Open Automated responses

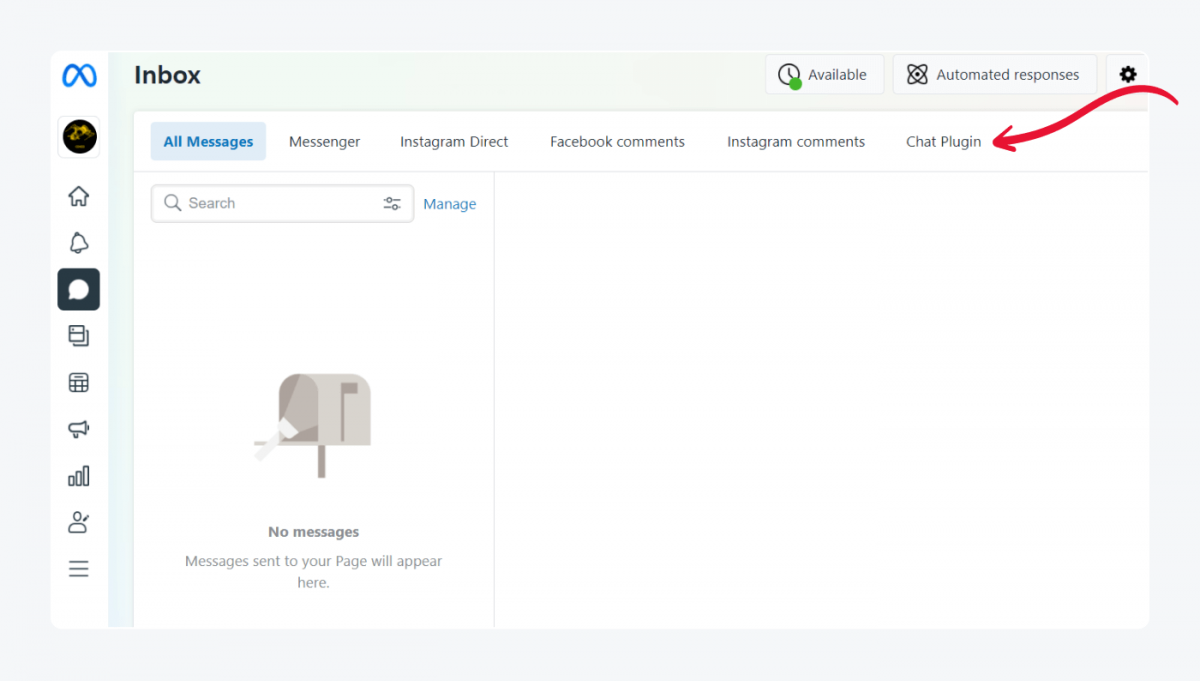click(x=994, y=74)
